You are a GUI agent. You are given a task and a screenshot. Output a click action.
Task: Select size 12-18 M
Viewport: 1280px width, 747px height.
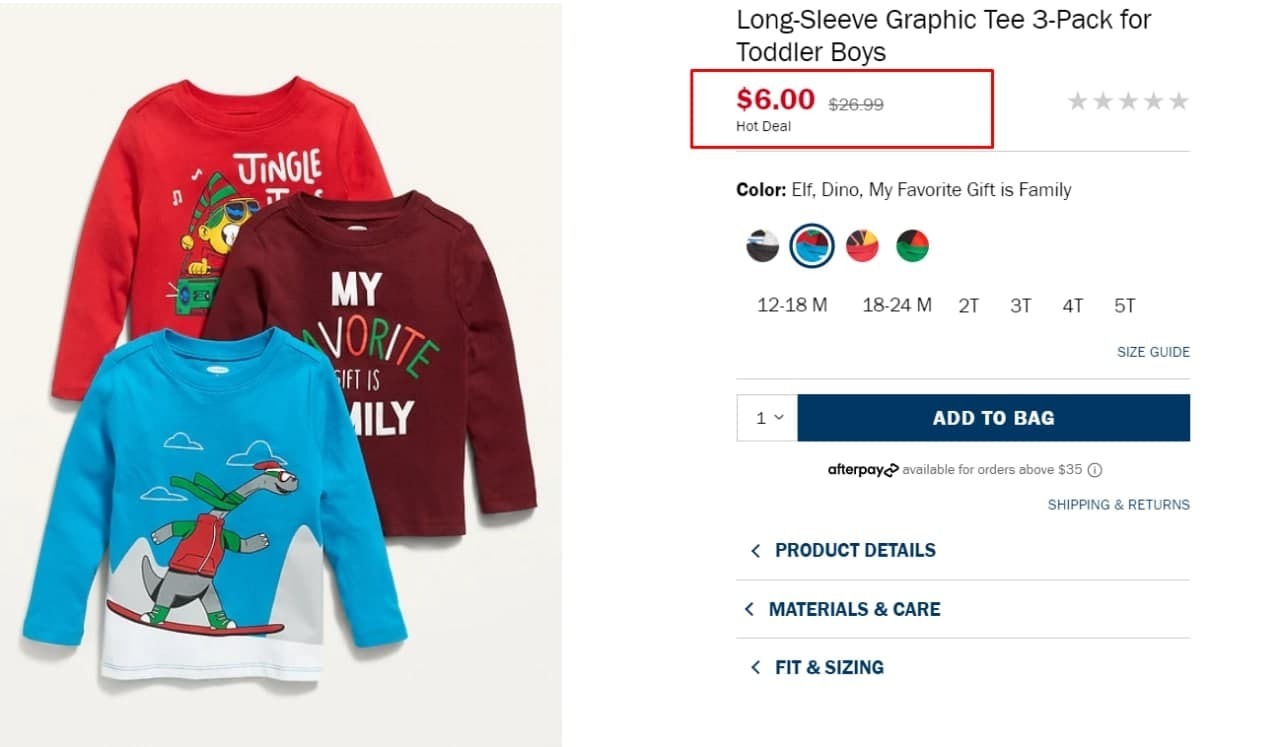tap(792, 305)
